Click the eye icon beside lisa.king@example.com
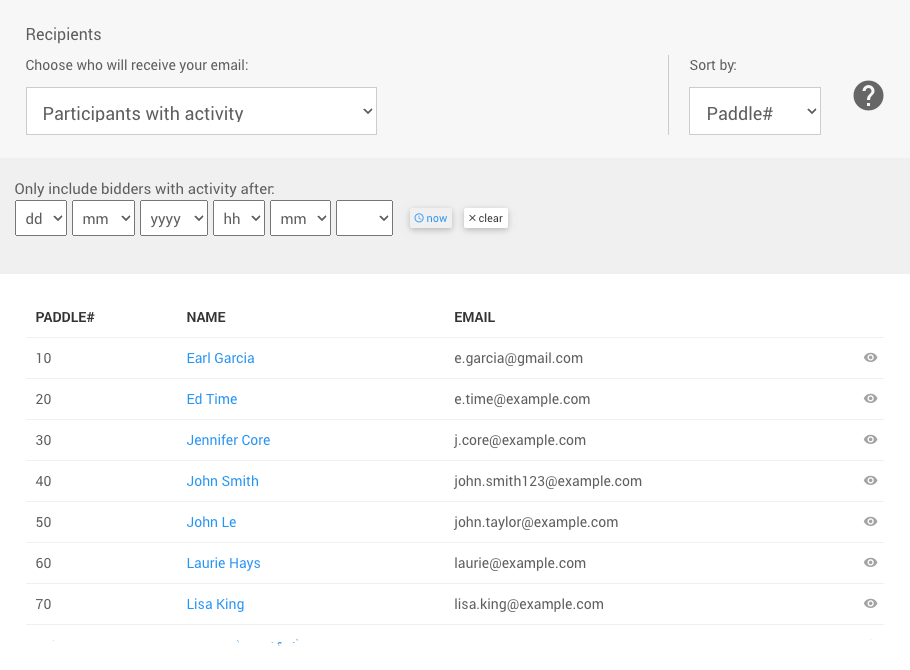Viewport: 910px width, 670px height. click(870, 604)
